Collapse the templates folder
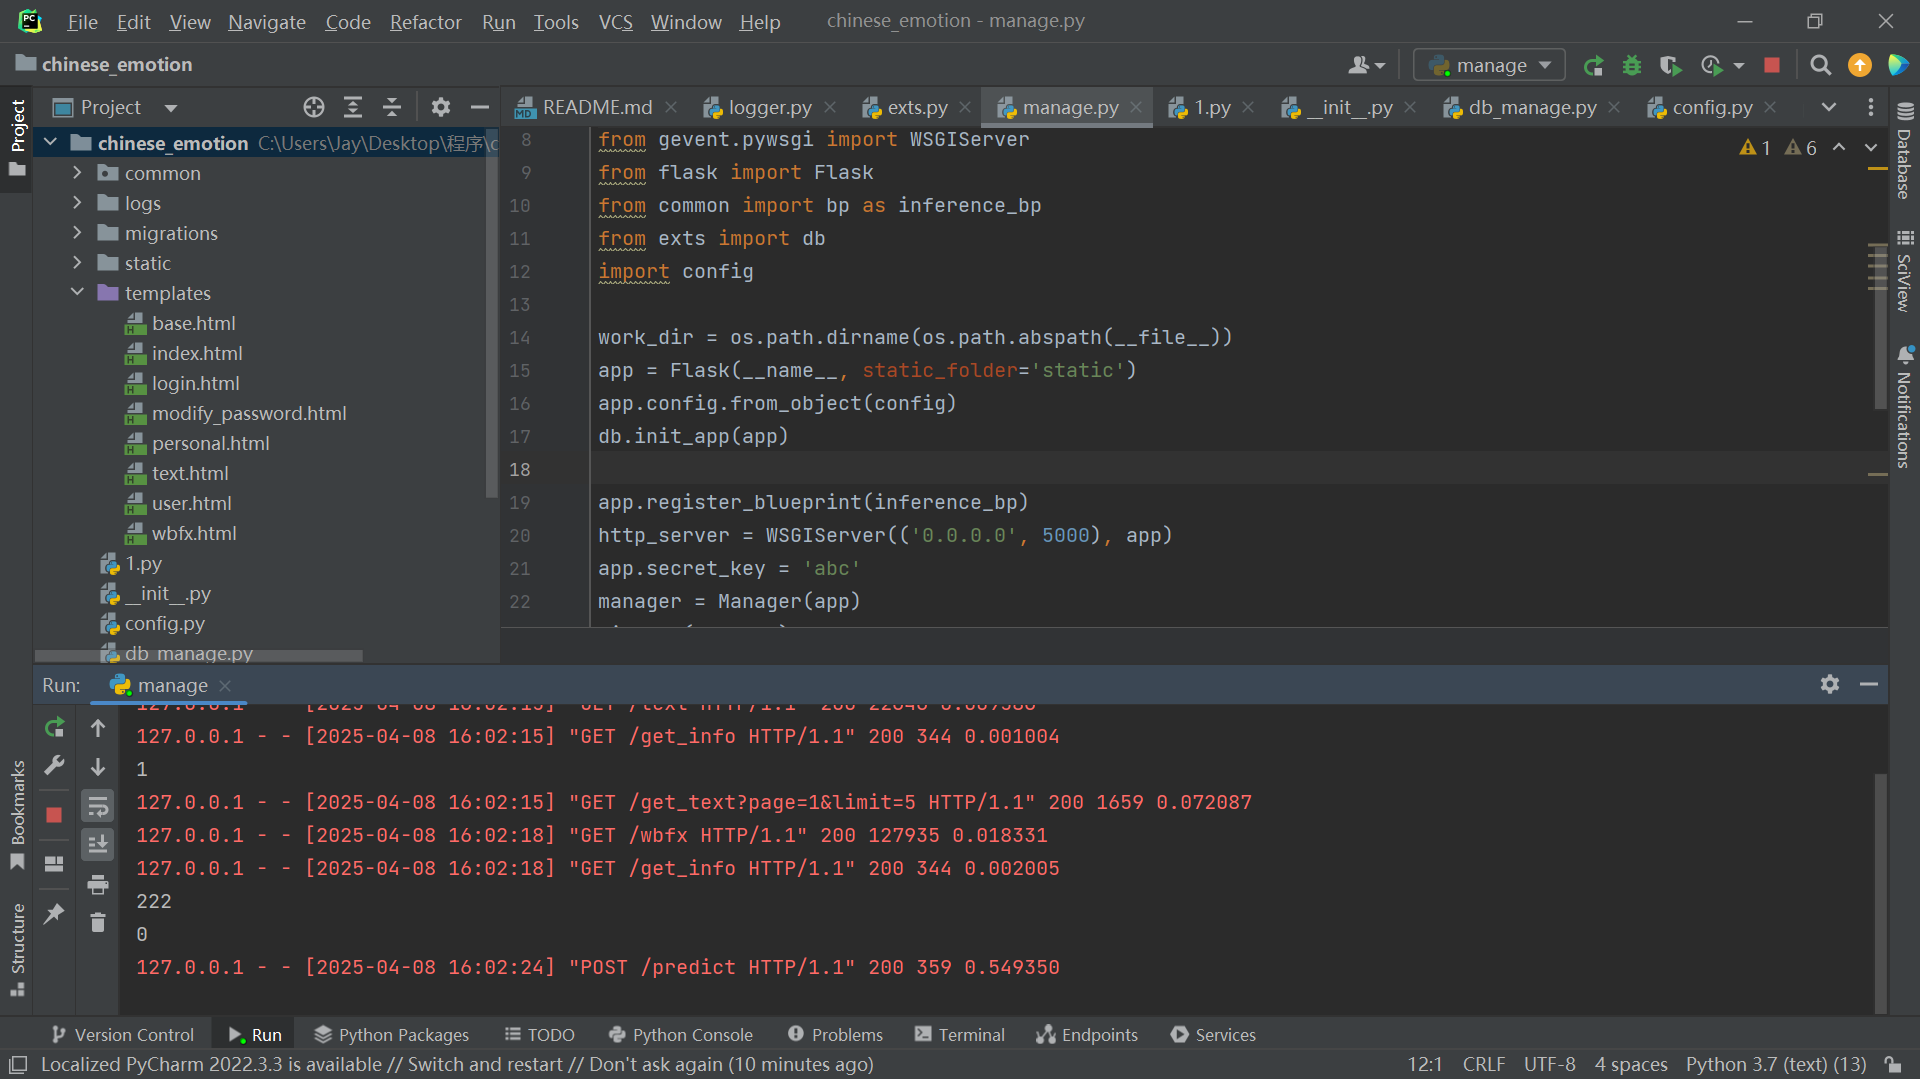The width and height of the screenshot is (1920, 1080). click(x=78, y=293)
